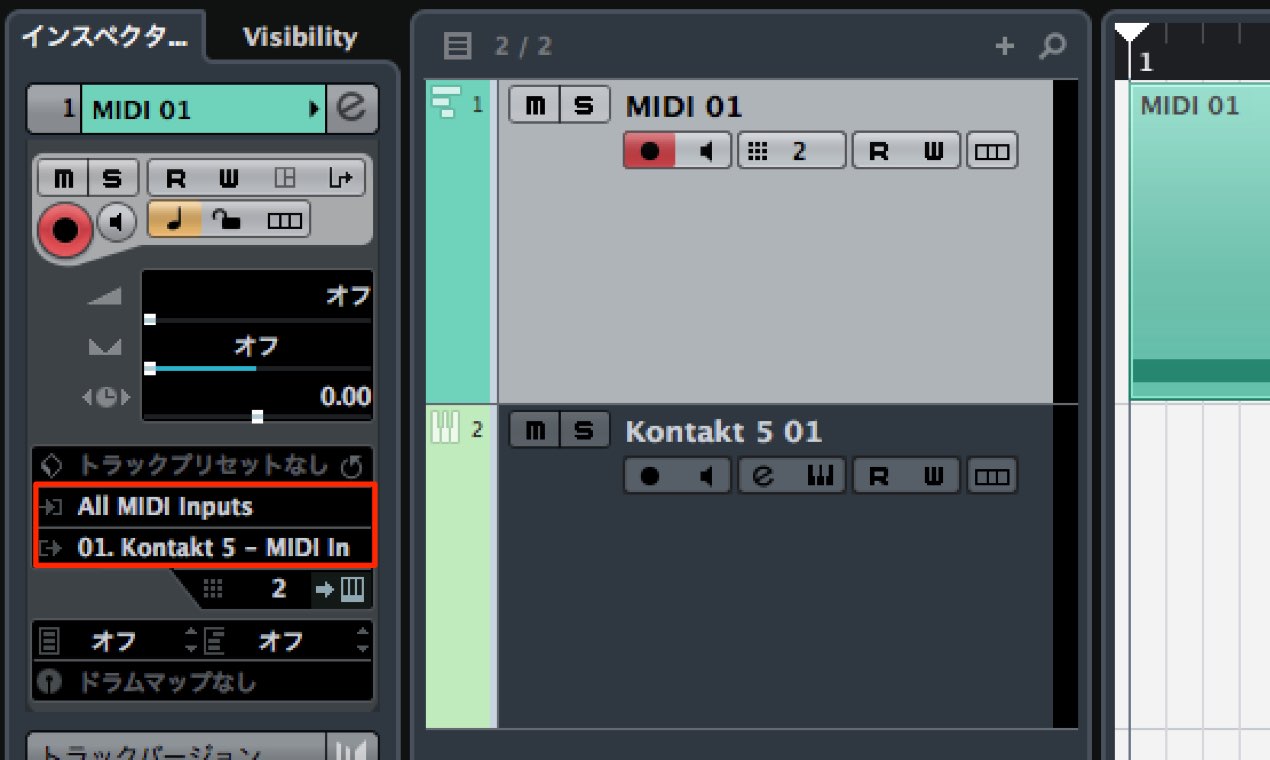Click the arrow icon right of input transformer in Inspector
This screenshot has height=760, width=1270.
click(340, 179)
